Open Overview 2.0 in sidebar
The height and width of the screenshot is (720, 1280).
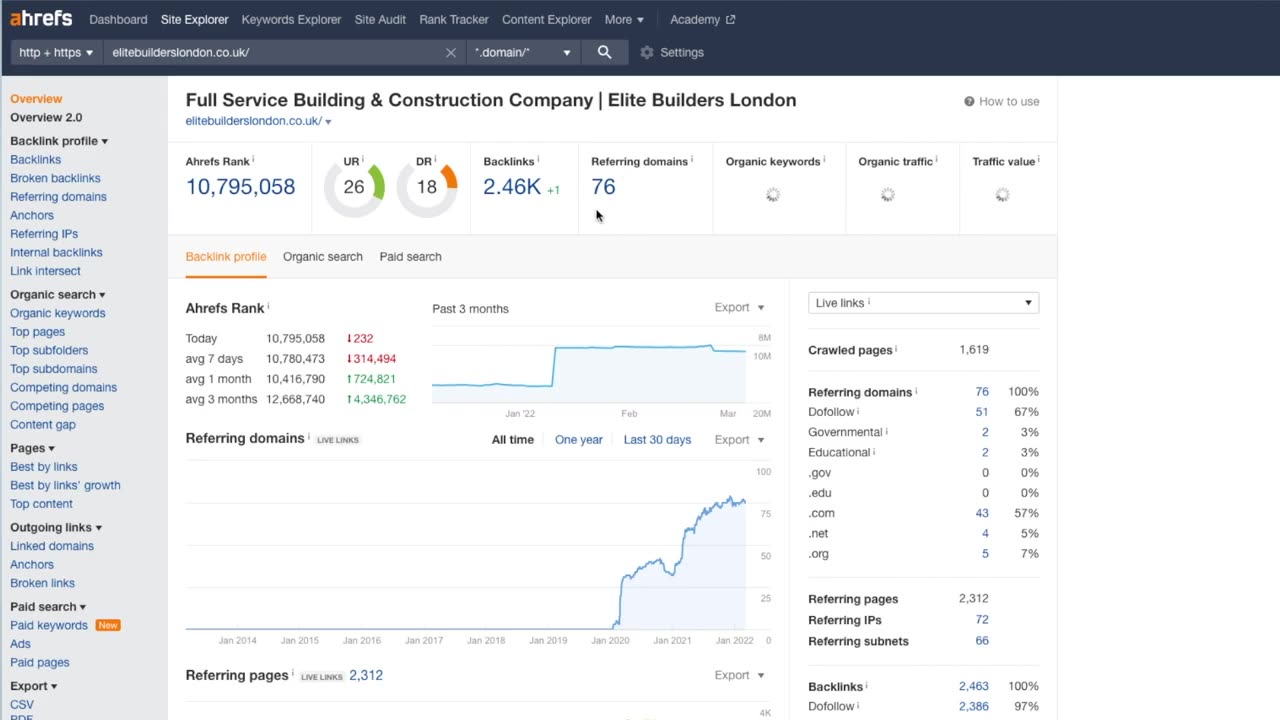pyautogui.click(x=46, y=118)
